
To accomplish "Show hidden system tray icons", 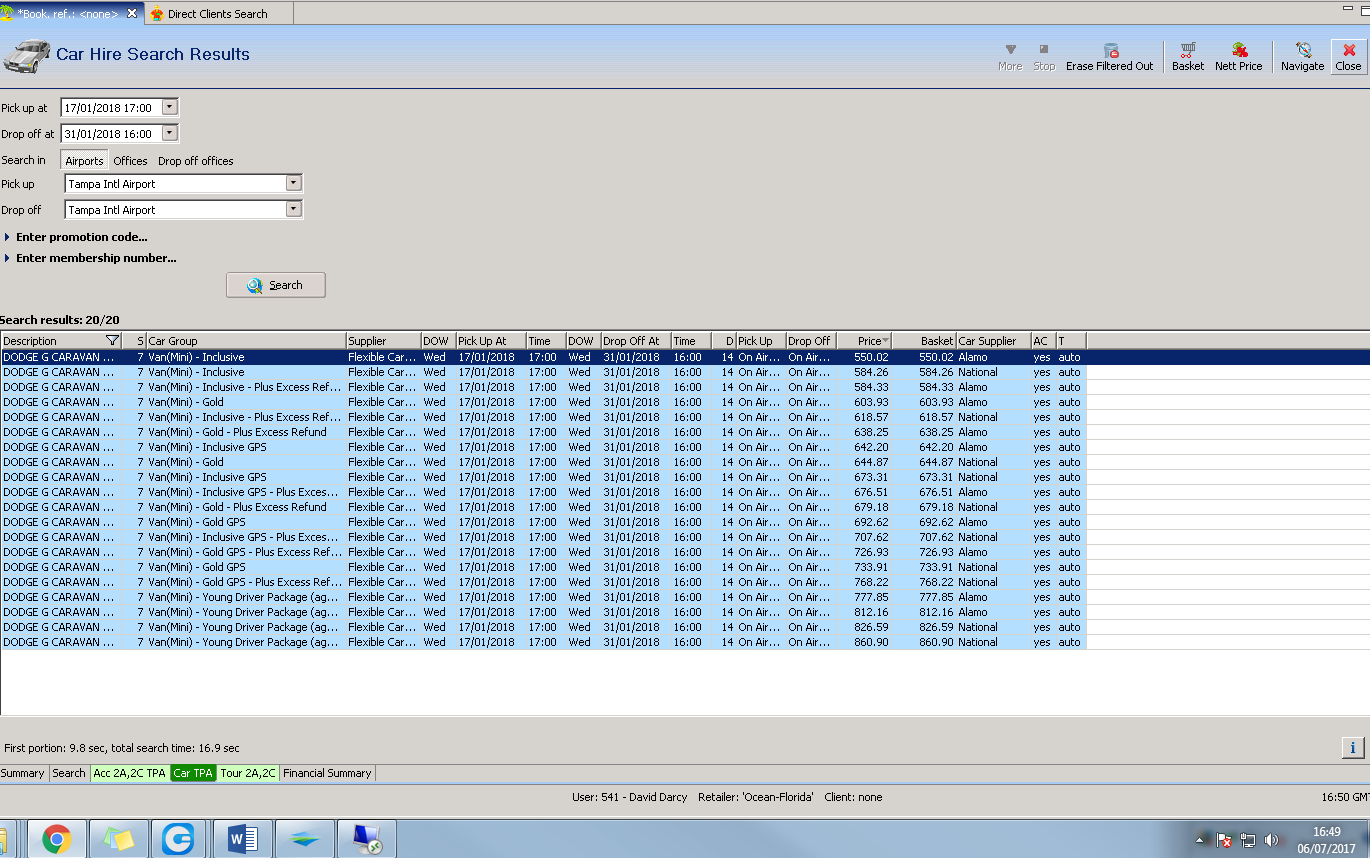I will click(x=1202, y=840).
